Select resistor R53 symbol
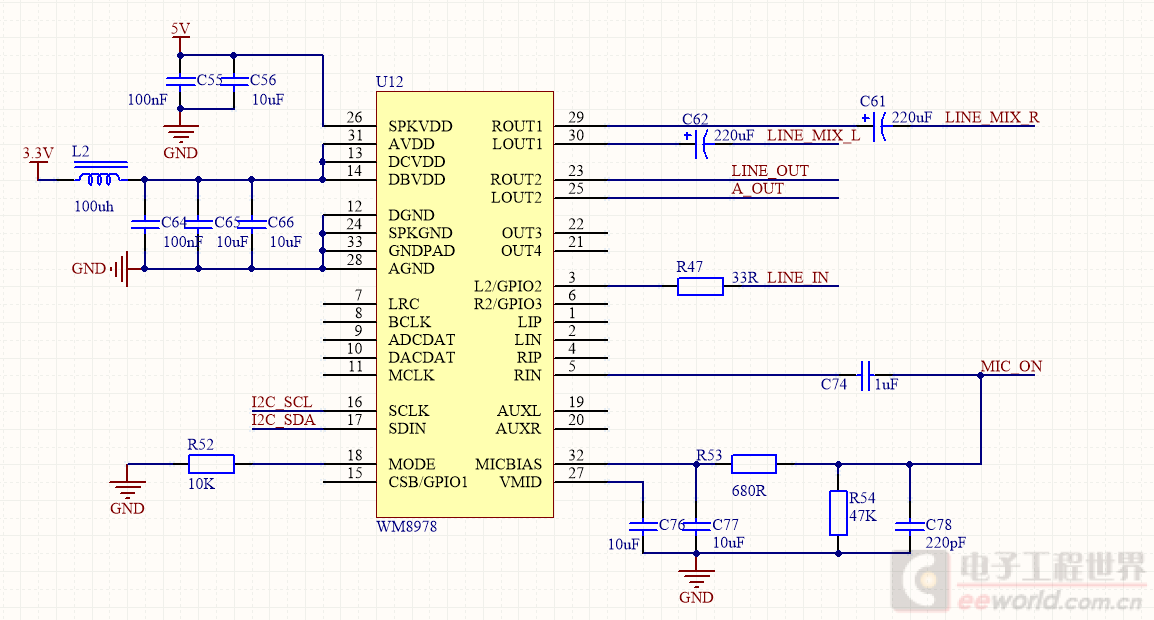This screenshot has height=620, width=1154. [754, 464]
